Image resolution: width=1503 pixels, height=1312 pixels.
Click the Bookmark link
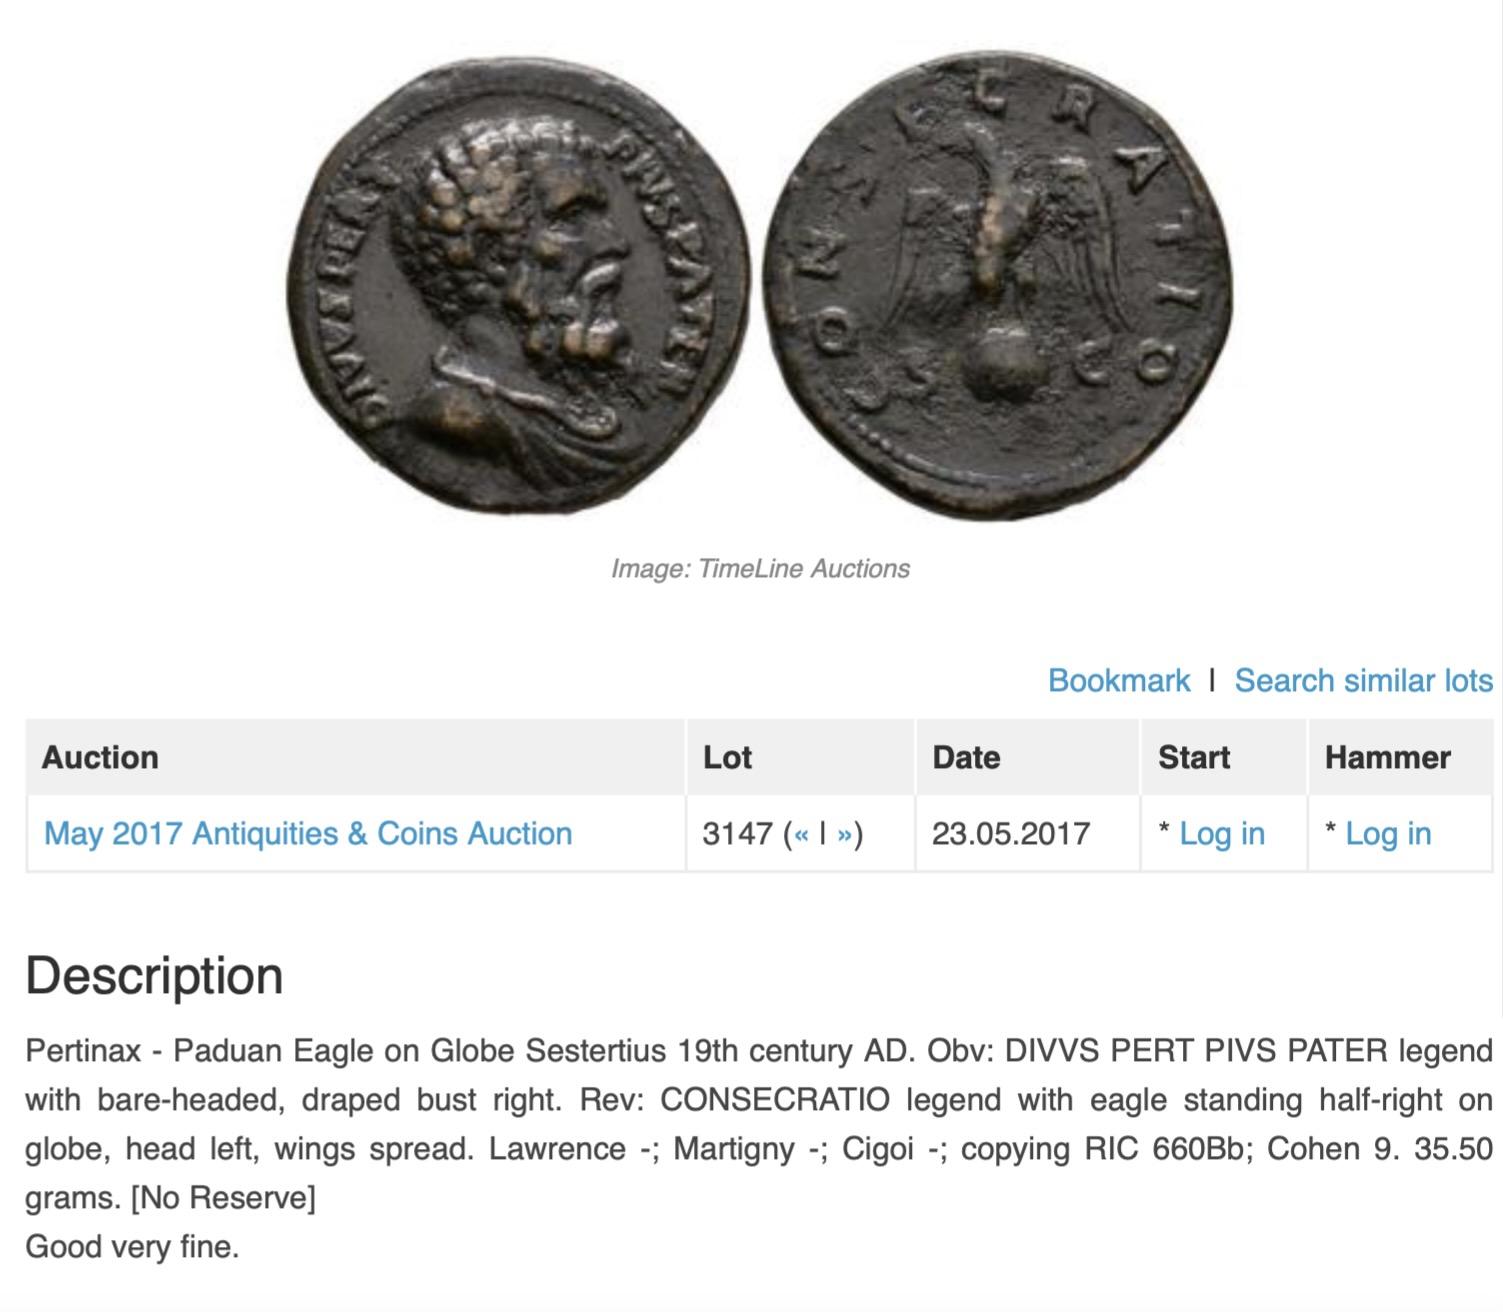[x=1118, y=680]
